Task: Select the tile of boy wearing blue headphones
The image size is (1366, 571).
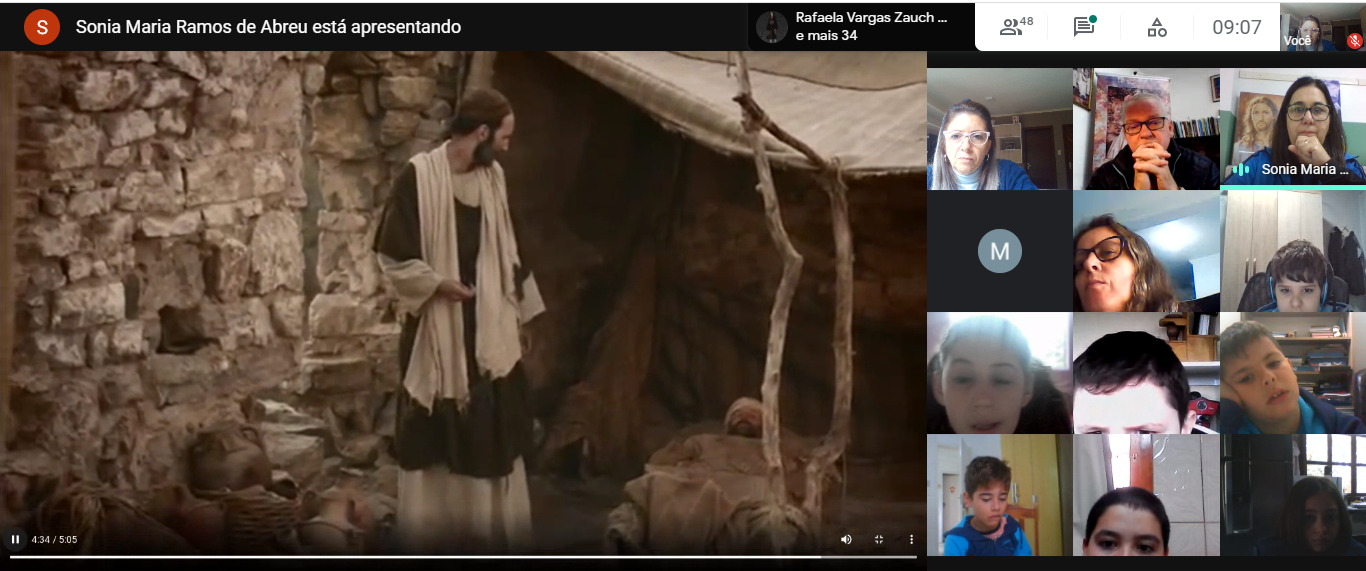Action: 1292,251
